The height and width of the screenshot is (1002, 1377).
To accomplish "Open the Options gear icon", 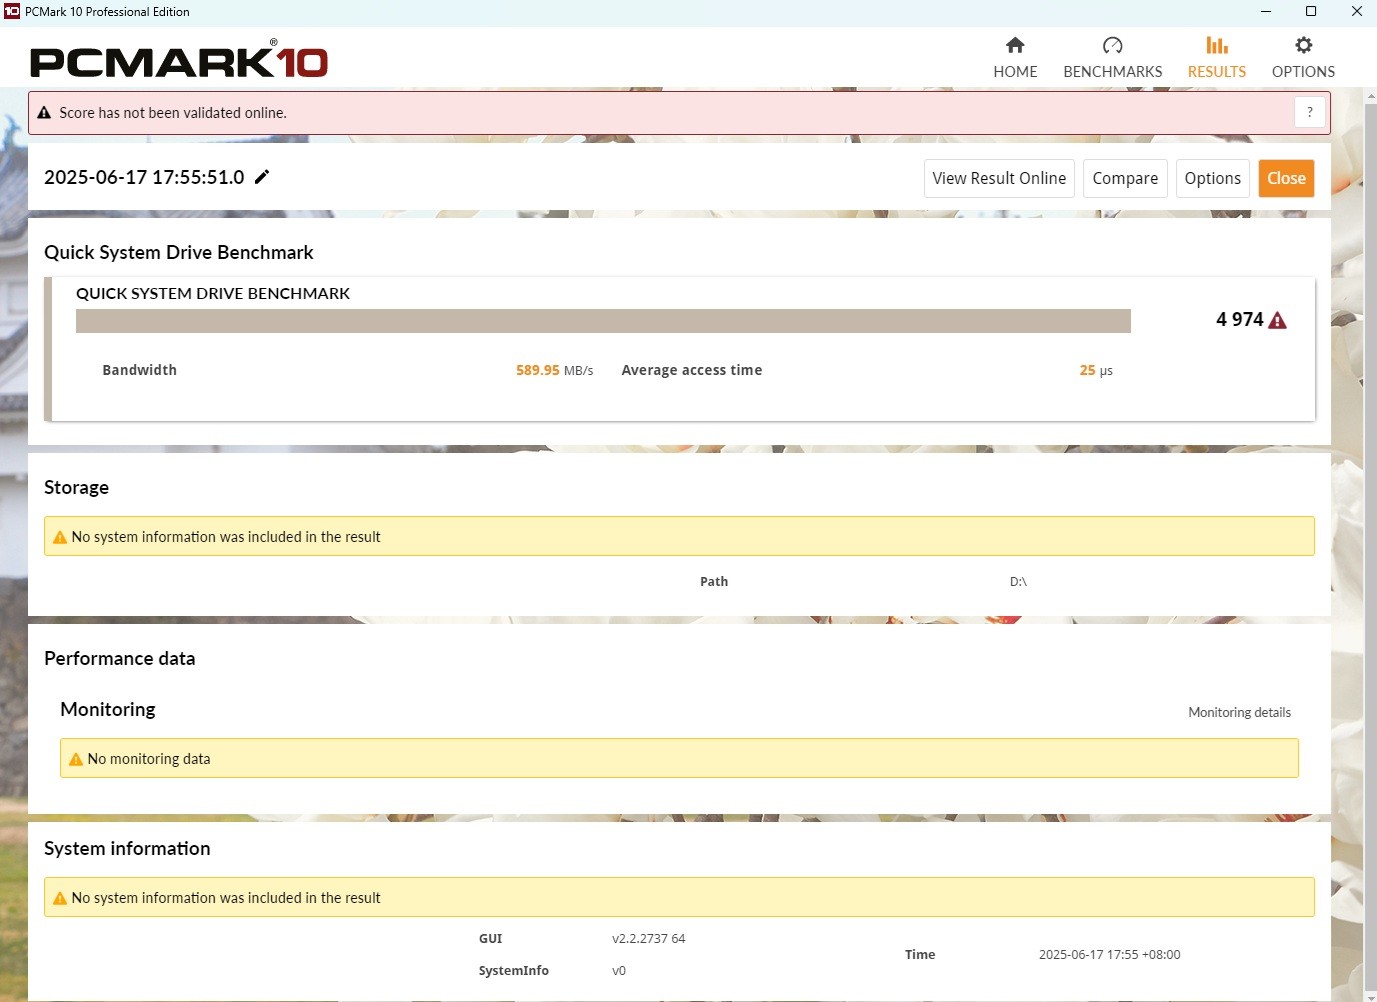I will [x=1303, y=45].
